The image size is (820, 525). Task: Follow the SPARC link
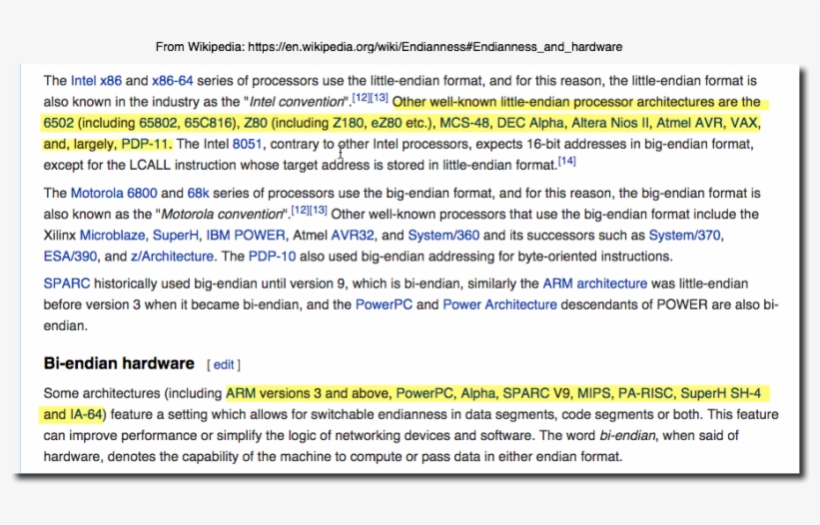pos(66,284)
